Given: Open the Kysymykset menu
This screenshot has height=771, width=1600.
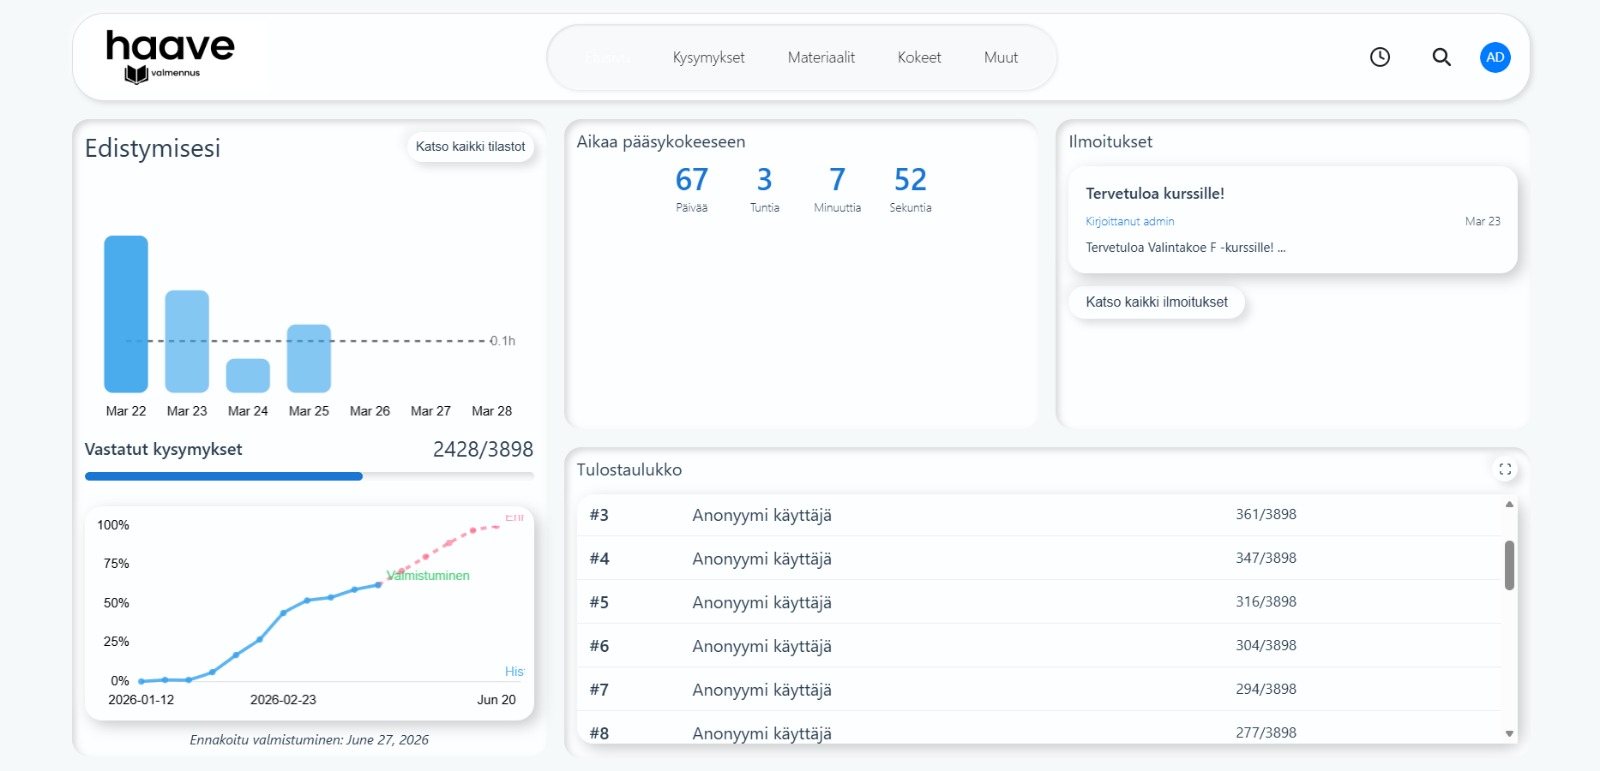Looking at the screenshot, I should (708, 57).
